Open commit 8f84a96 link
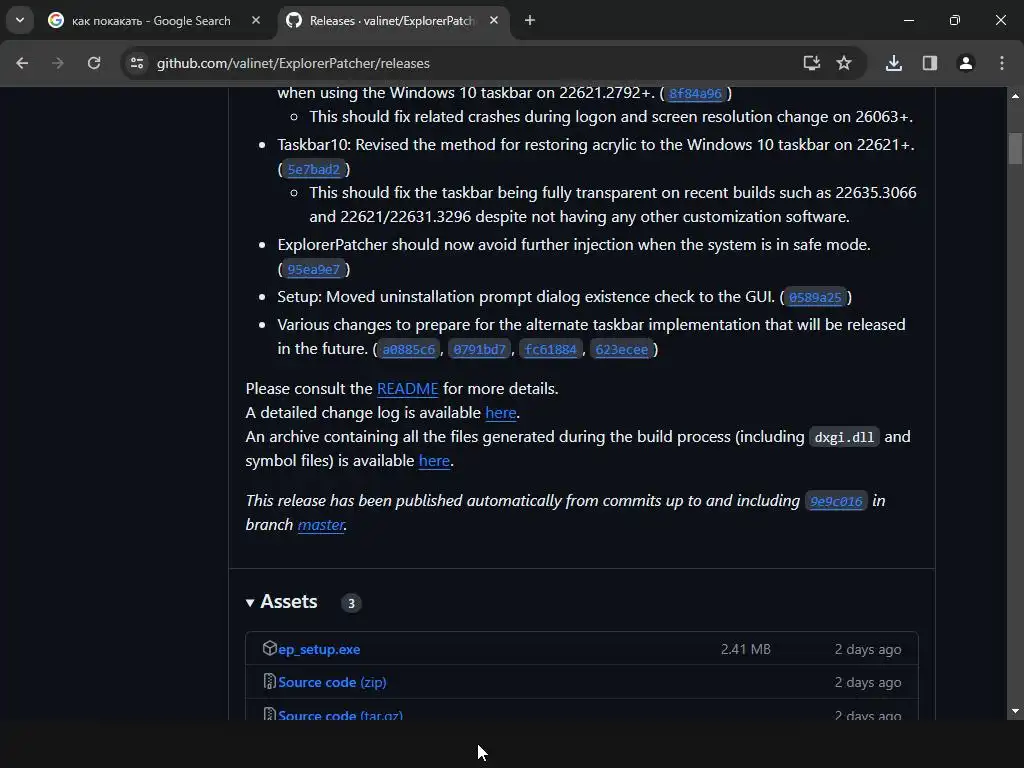The width and height of the screenshot is (1024, 768). pos(696,93)
